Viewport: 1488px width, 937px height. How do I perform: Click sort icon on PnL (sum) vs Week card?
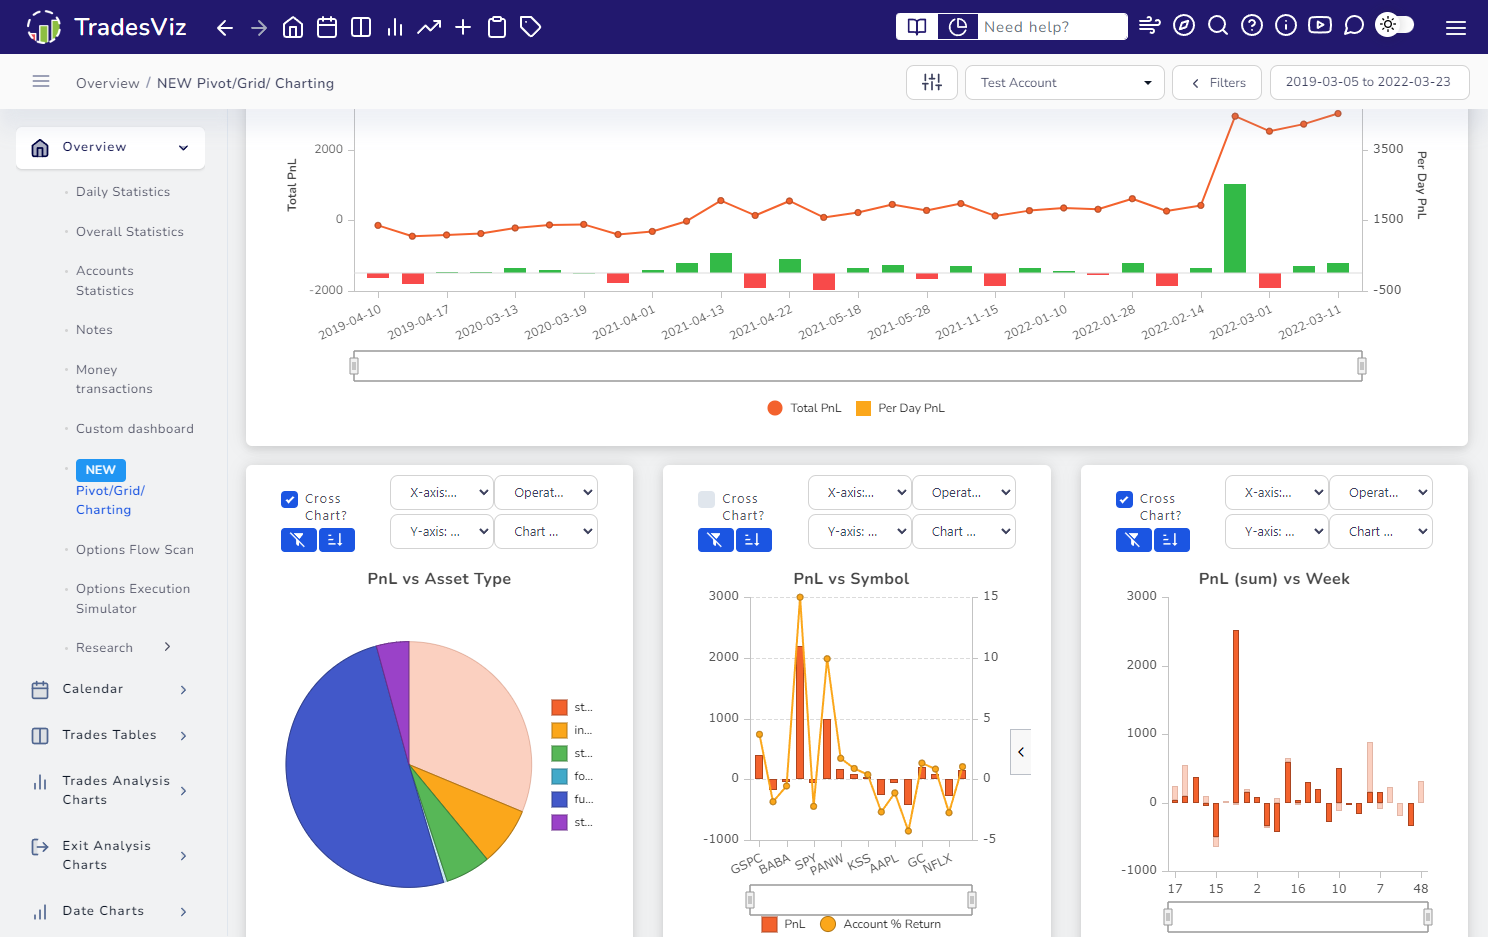point(1171,540)
